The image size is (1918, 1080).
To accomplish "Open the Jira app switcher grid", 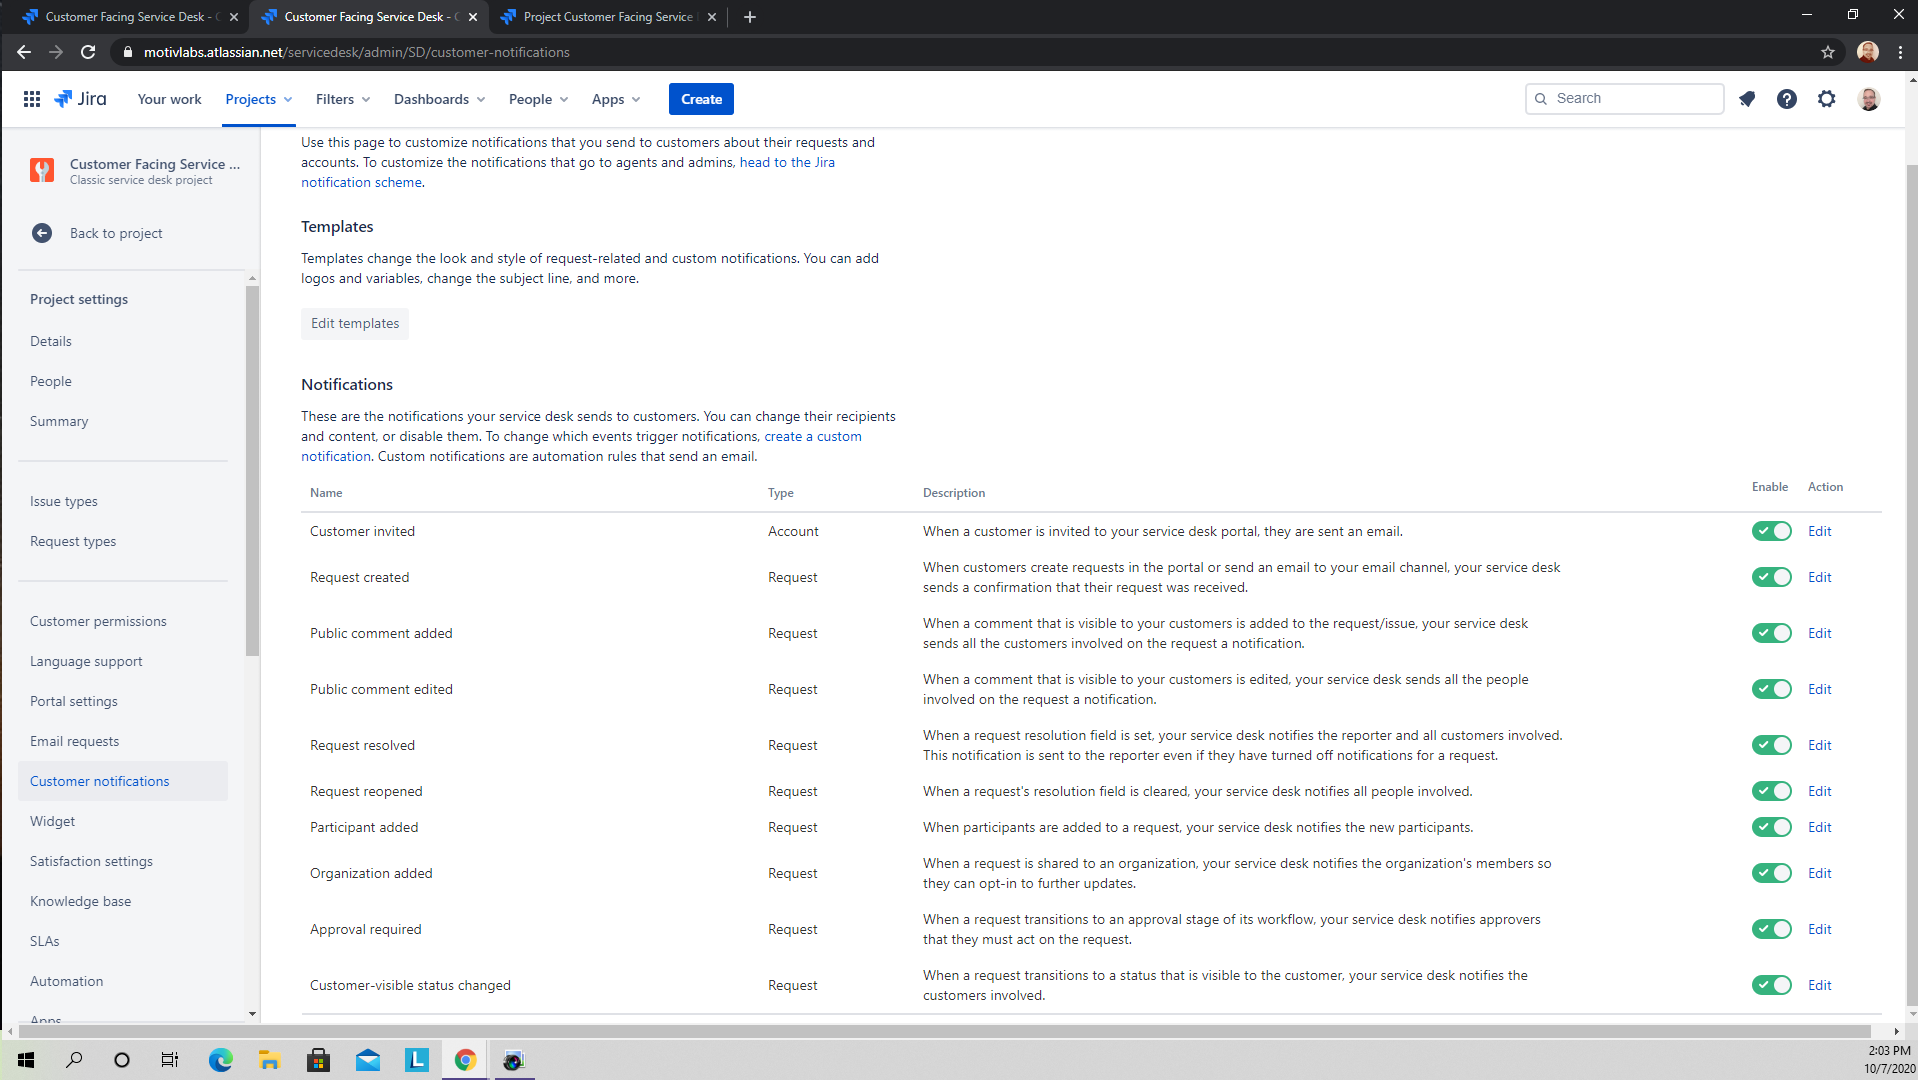I will tap(32, 99).
